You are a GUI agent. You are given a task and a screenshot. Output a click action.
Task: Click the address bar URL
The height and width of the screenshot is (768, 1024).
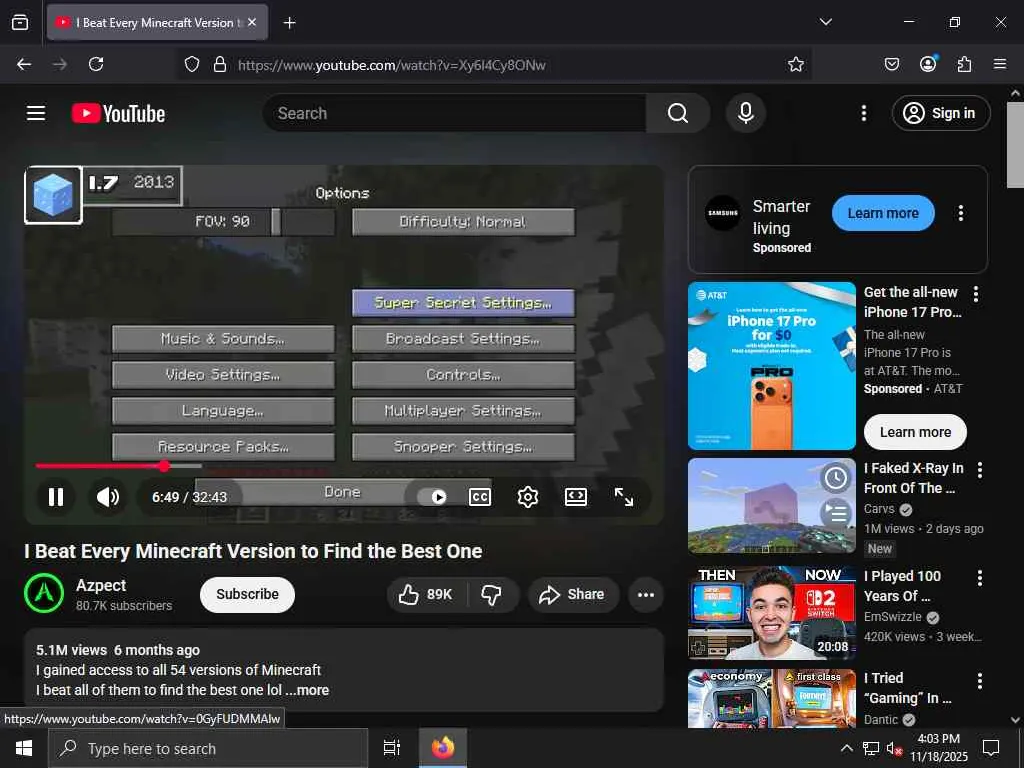(x=392, y=65)
